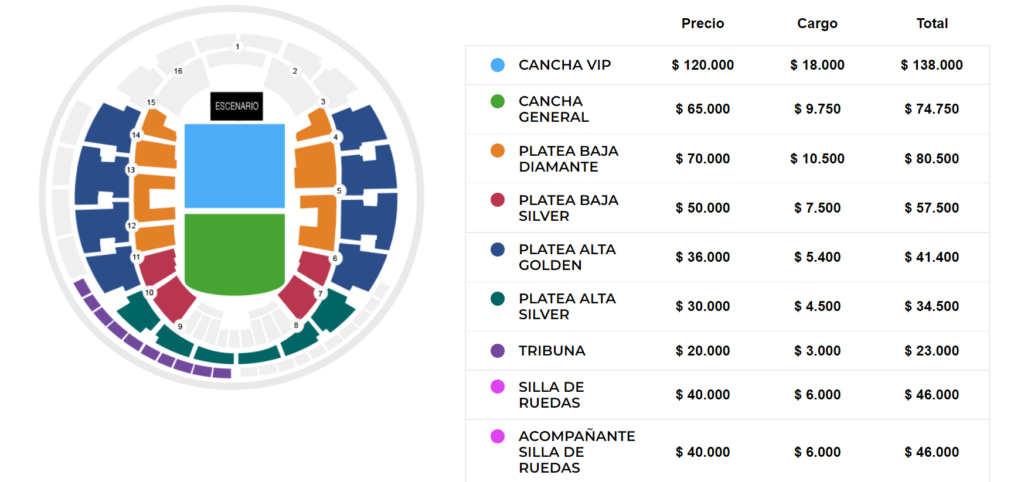Click the dark blue PLATEA ALTA GOLDEN dot
The height and width of the screenshot is (482, 1024).
pos(498,250)
